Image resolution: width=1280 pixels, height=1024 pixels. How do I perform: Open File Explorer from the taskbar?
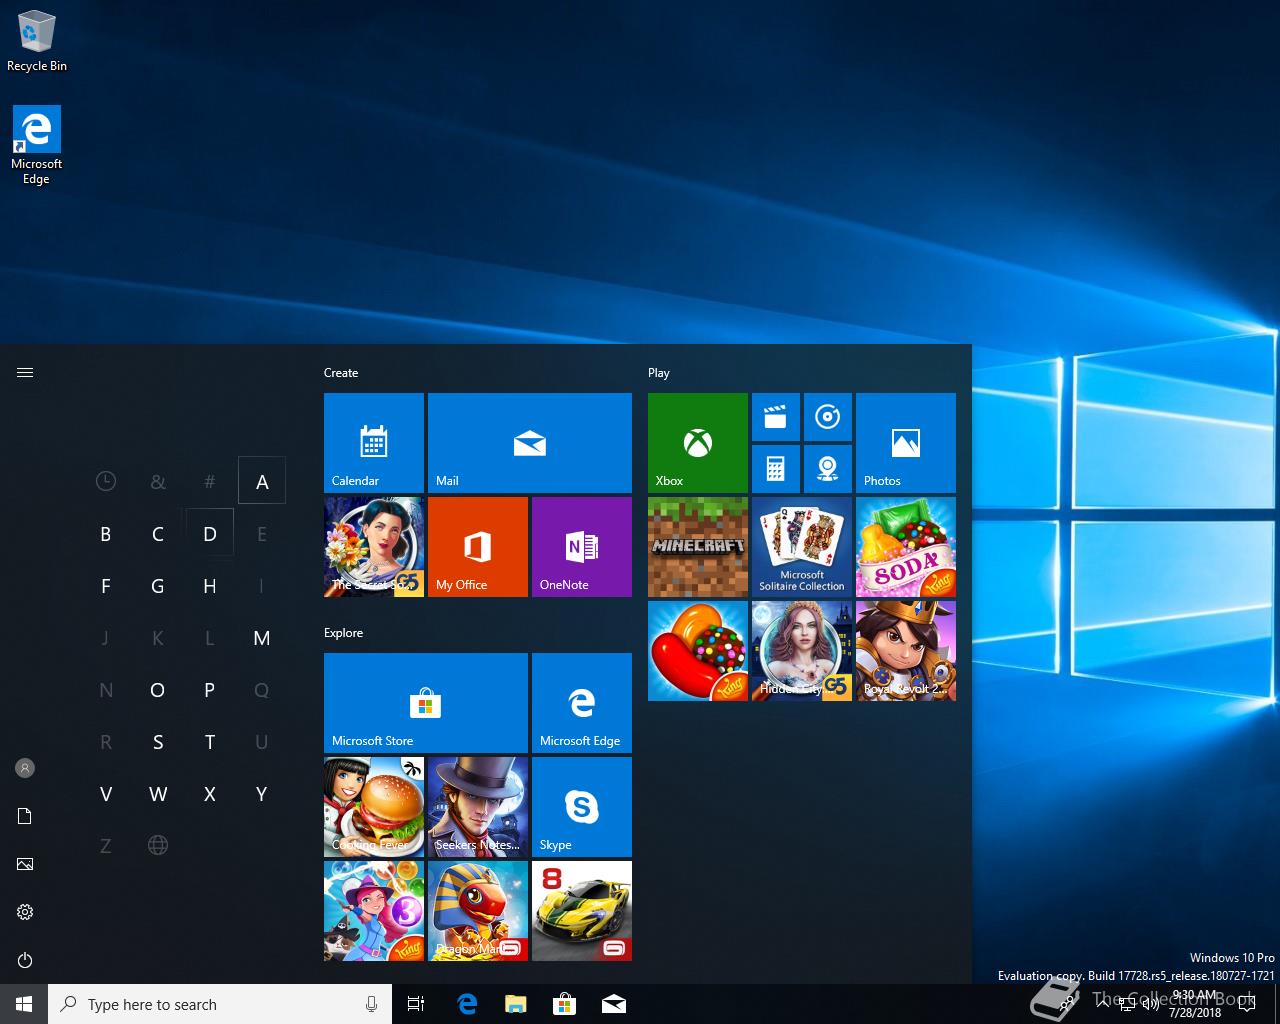(x=516, y=1004)
